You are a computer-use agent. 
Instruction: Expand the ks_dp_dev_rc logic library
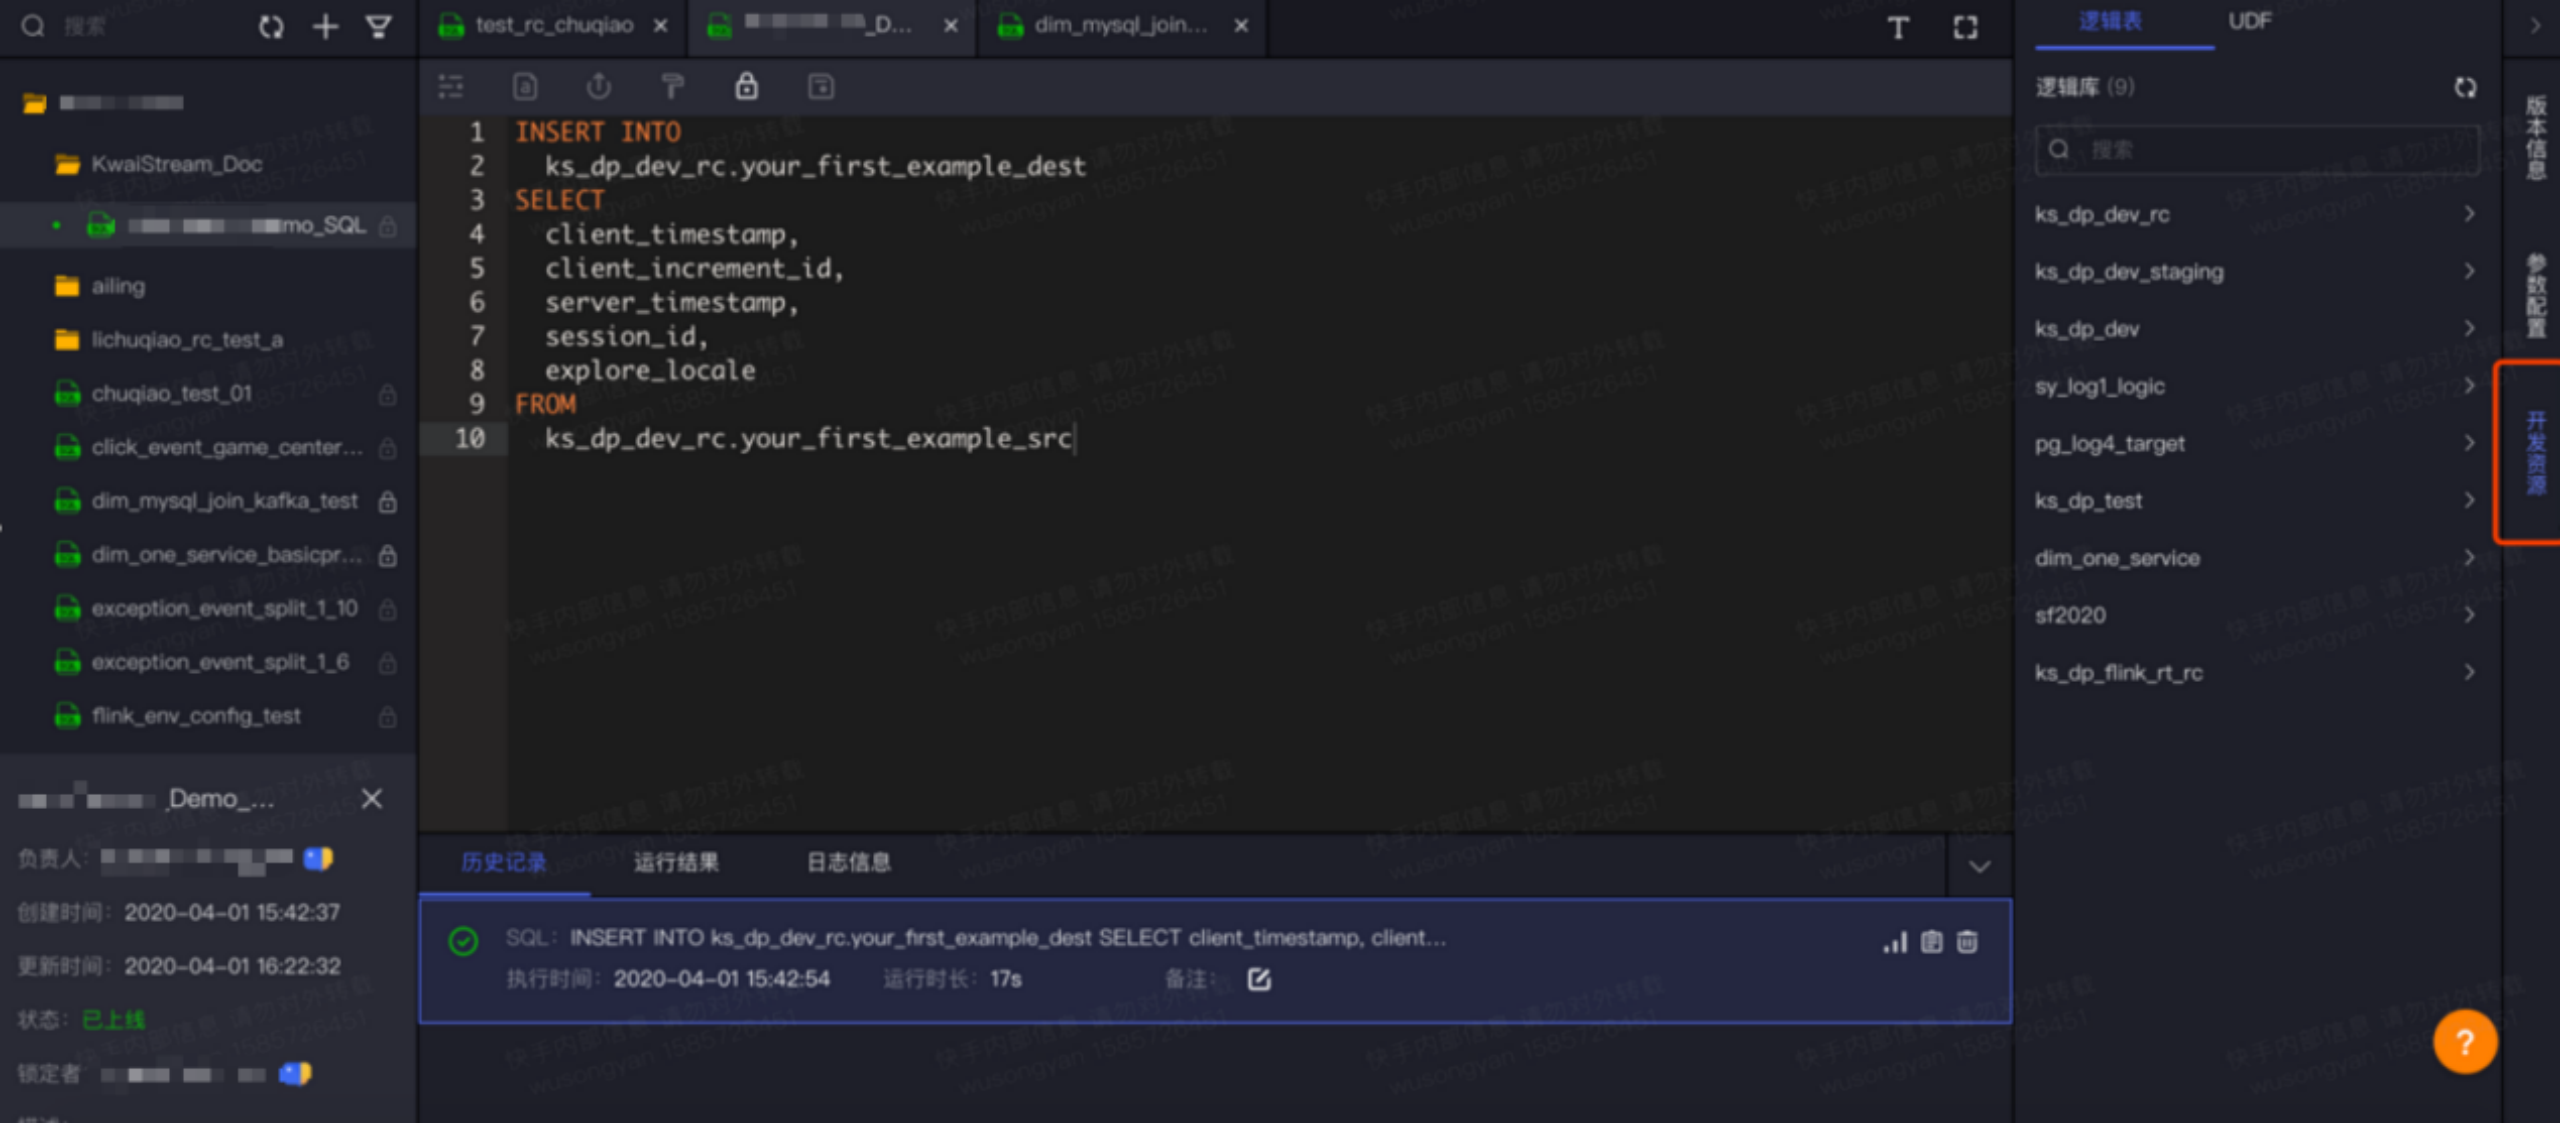[2469, 214]
